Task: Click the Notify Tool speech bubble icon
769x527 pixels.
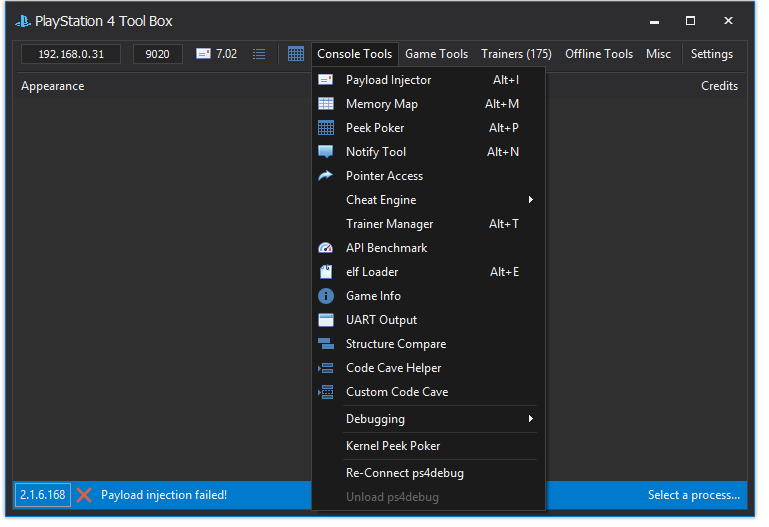Action: click(x=326, y=151)
